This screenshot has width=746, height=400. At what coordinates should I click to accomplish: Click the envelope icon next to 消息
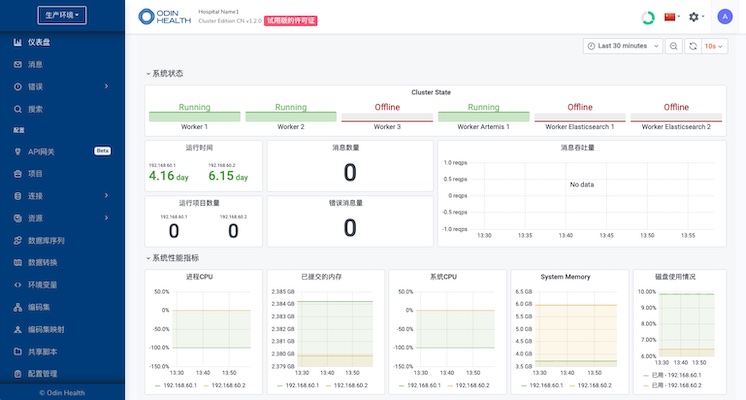pos(18,64)
